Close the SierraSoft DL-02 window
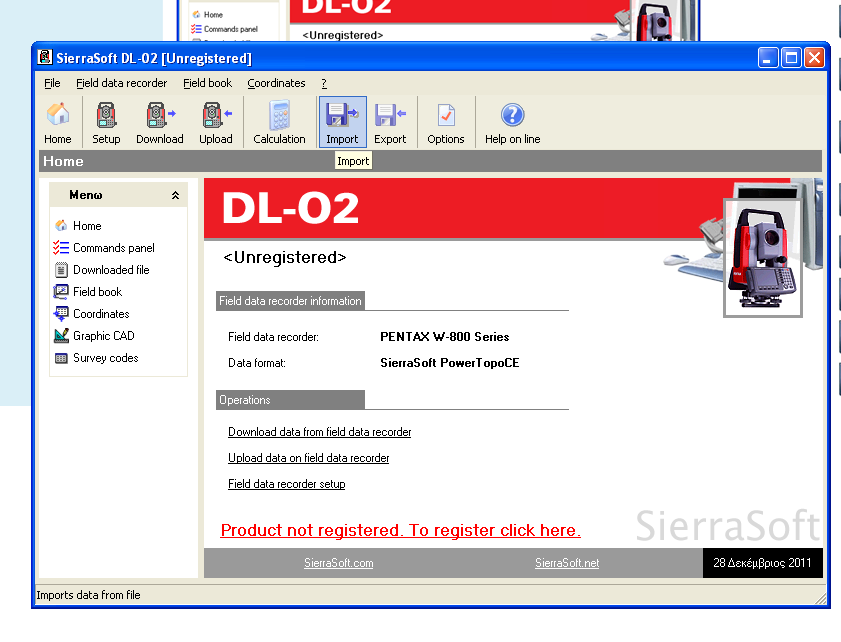Image resolution: width=841 pixels, height=642 pixels. click(815, 57)
